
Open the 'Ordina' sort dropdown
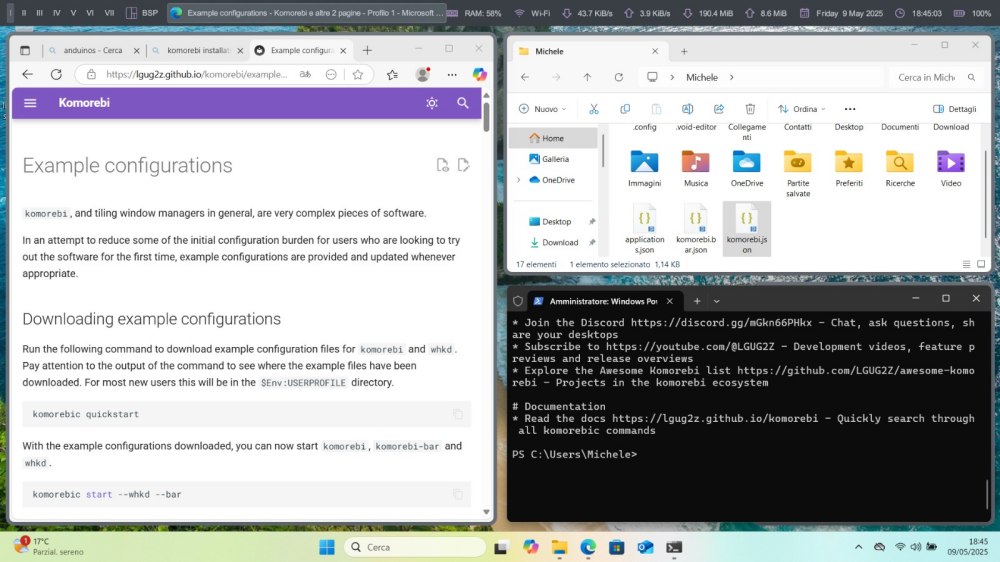(x=802, y=109)
